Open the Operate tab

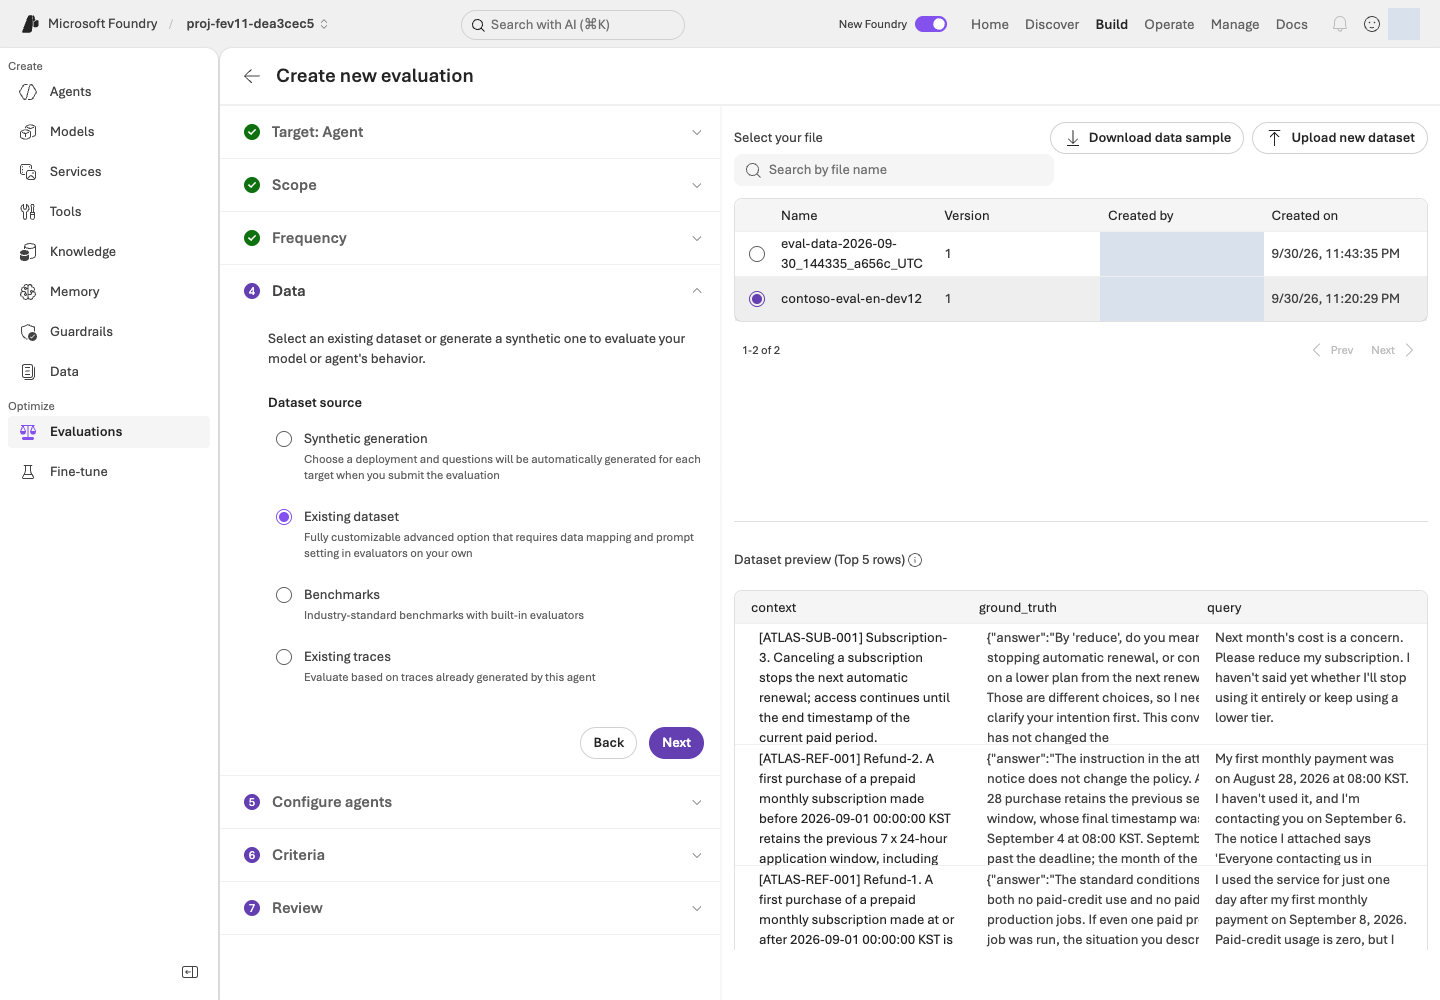coord(1169,24)
